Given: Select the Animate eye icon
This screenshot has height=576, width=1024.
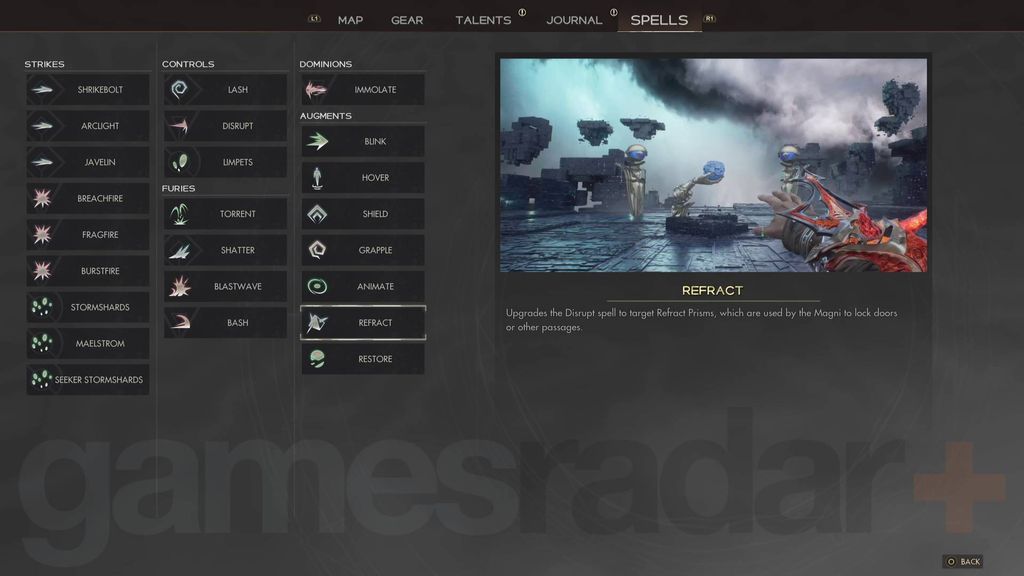Looking at the screenshot, I should (x=317, y=286).
